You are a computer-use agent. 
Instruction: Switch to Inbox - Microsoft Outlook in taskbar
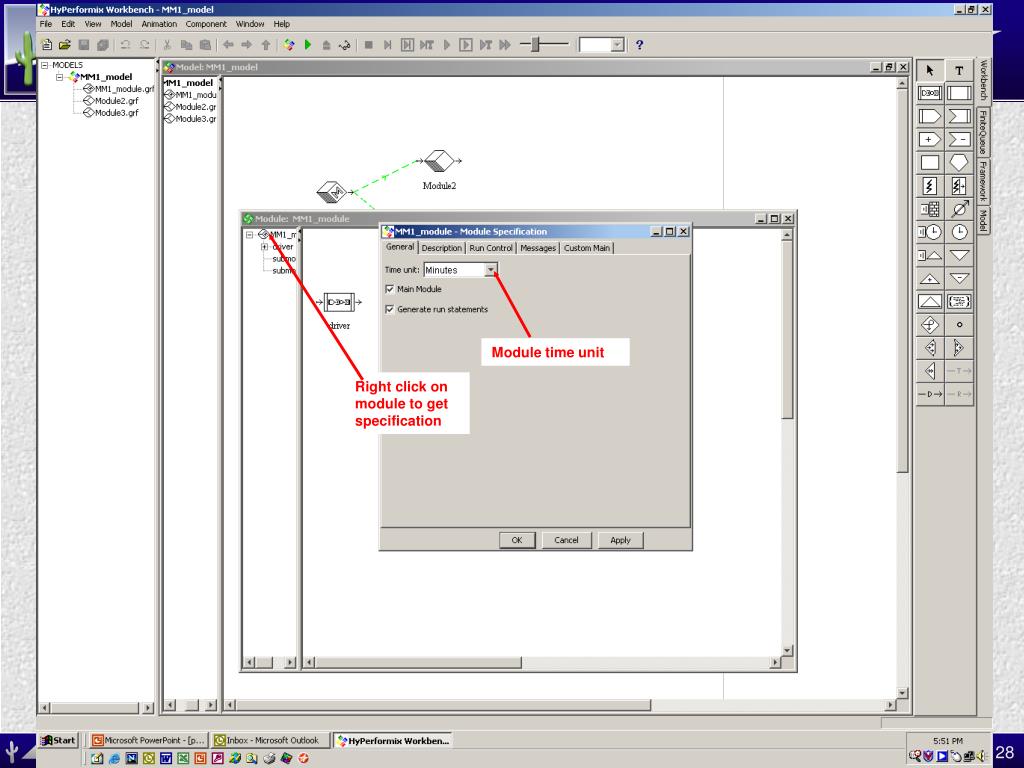click(x=268, y=741)
